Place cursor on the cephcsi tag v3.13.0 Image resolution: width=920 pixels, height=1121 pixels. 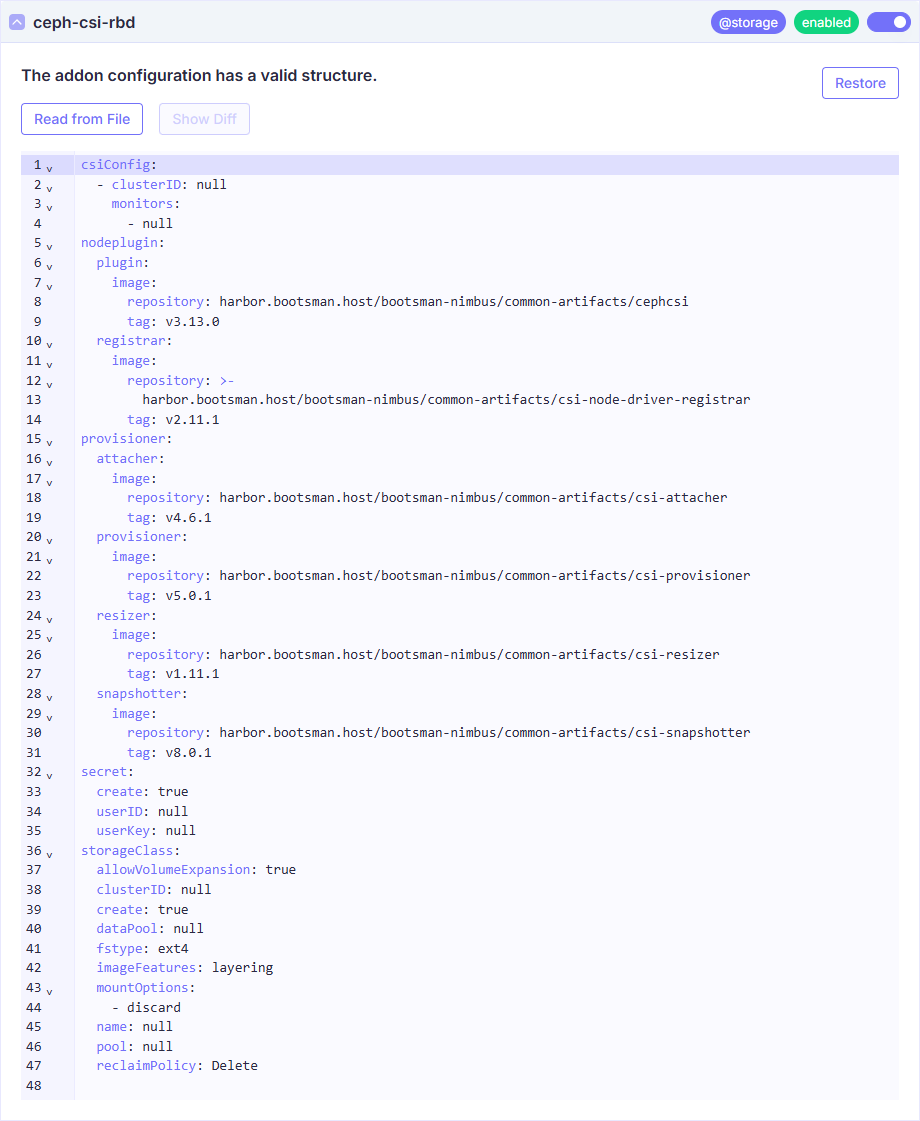point(192,322)
